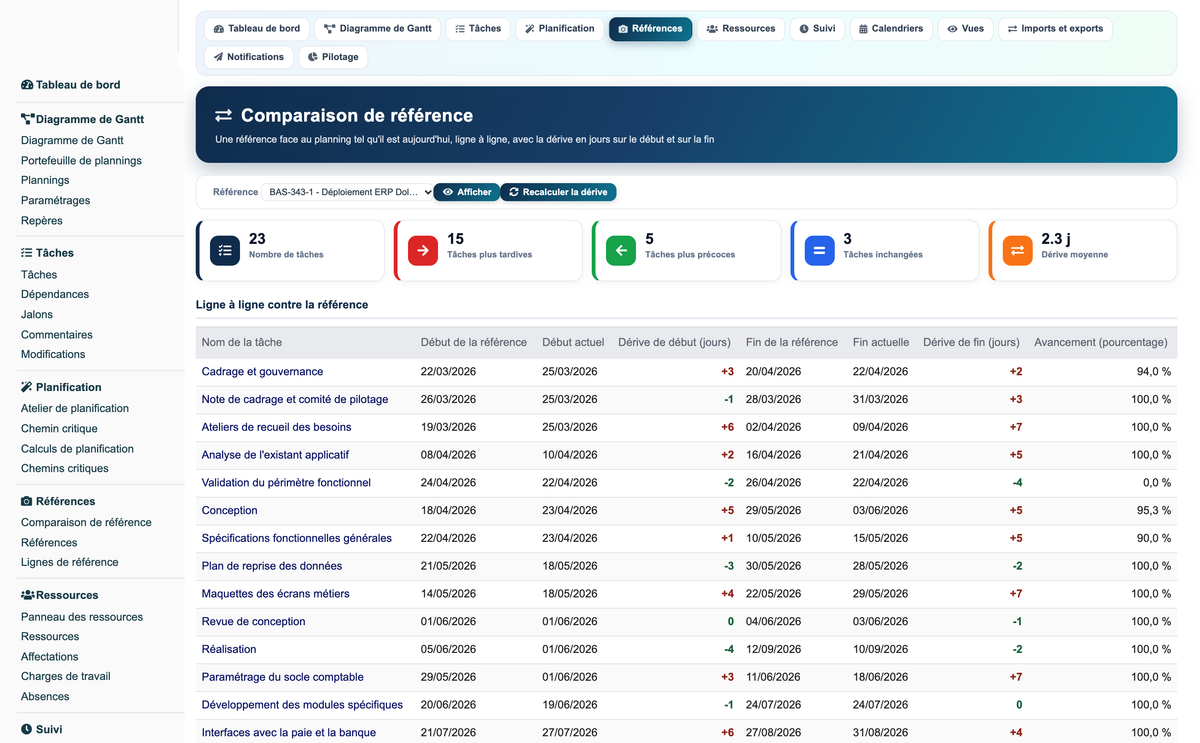Switch to the Diagramme de Gantt tab
This screenshot has height=743, width=1200.
[378, 29]
